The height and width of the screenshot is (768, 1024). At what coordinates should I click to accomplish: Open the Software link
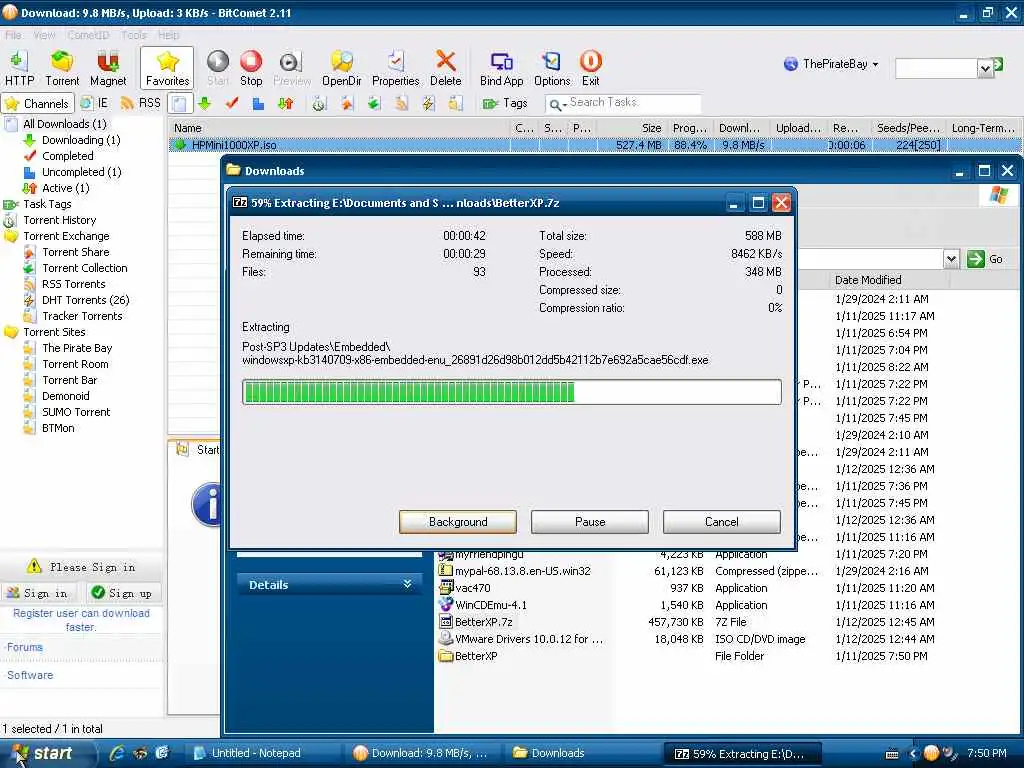30,675
